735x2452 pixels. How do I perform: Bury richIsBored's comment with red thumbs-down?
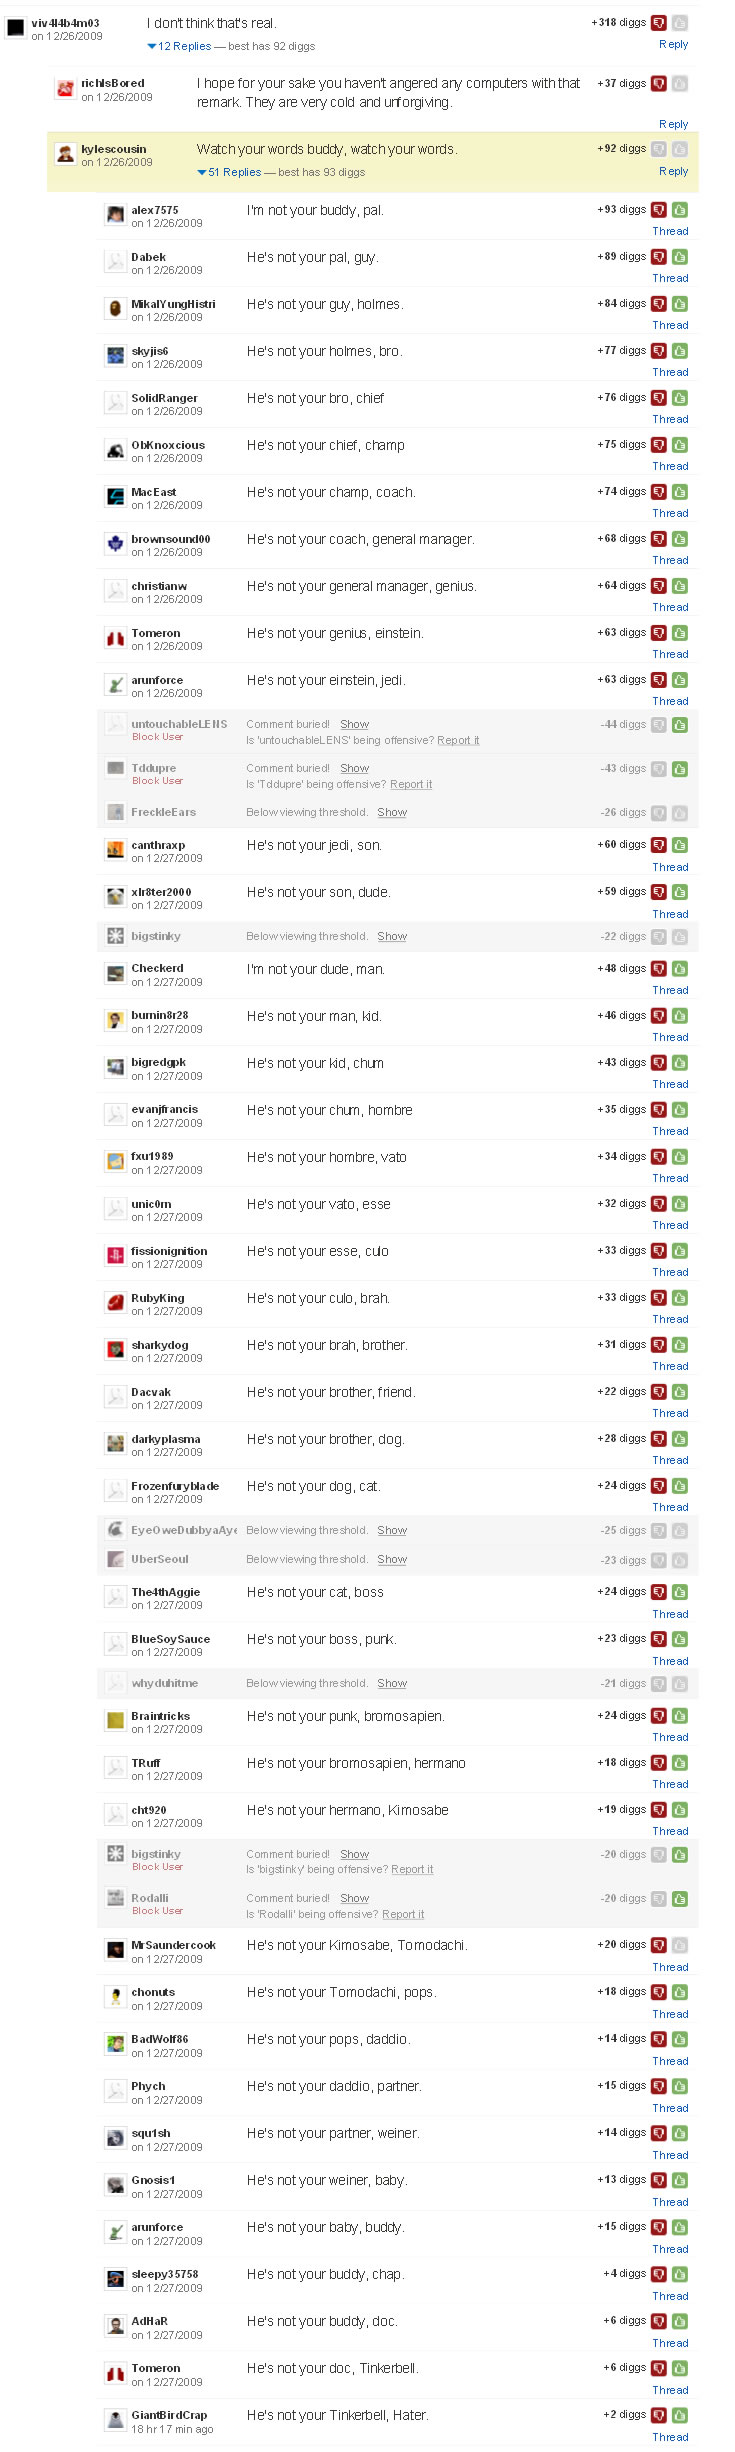tap(658, 84)
